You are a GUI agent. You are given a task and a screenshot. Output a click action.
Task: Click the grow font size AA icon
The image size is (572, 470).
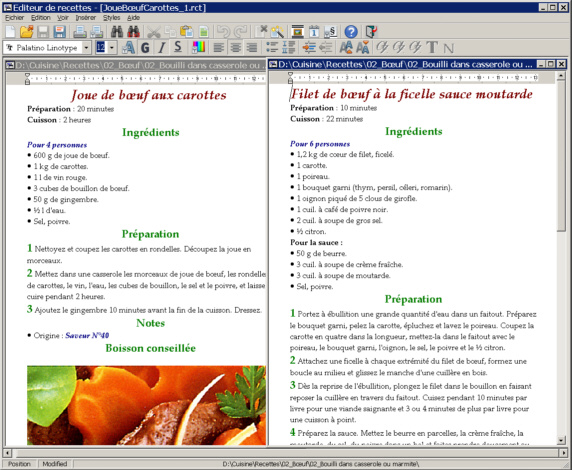tap(346, 47)
